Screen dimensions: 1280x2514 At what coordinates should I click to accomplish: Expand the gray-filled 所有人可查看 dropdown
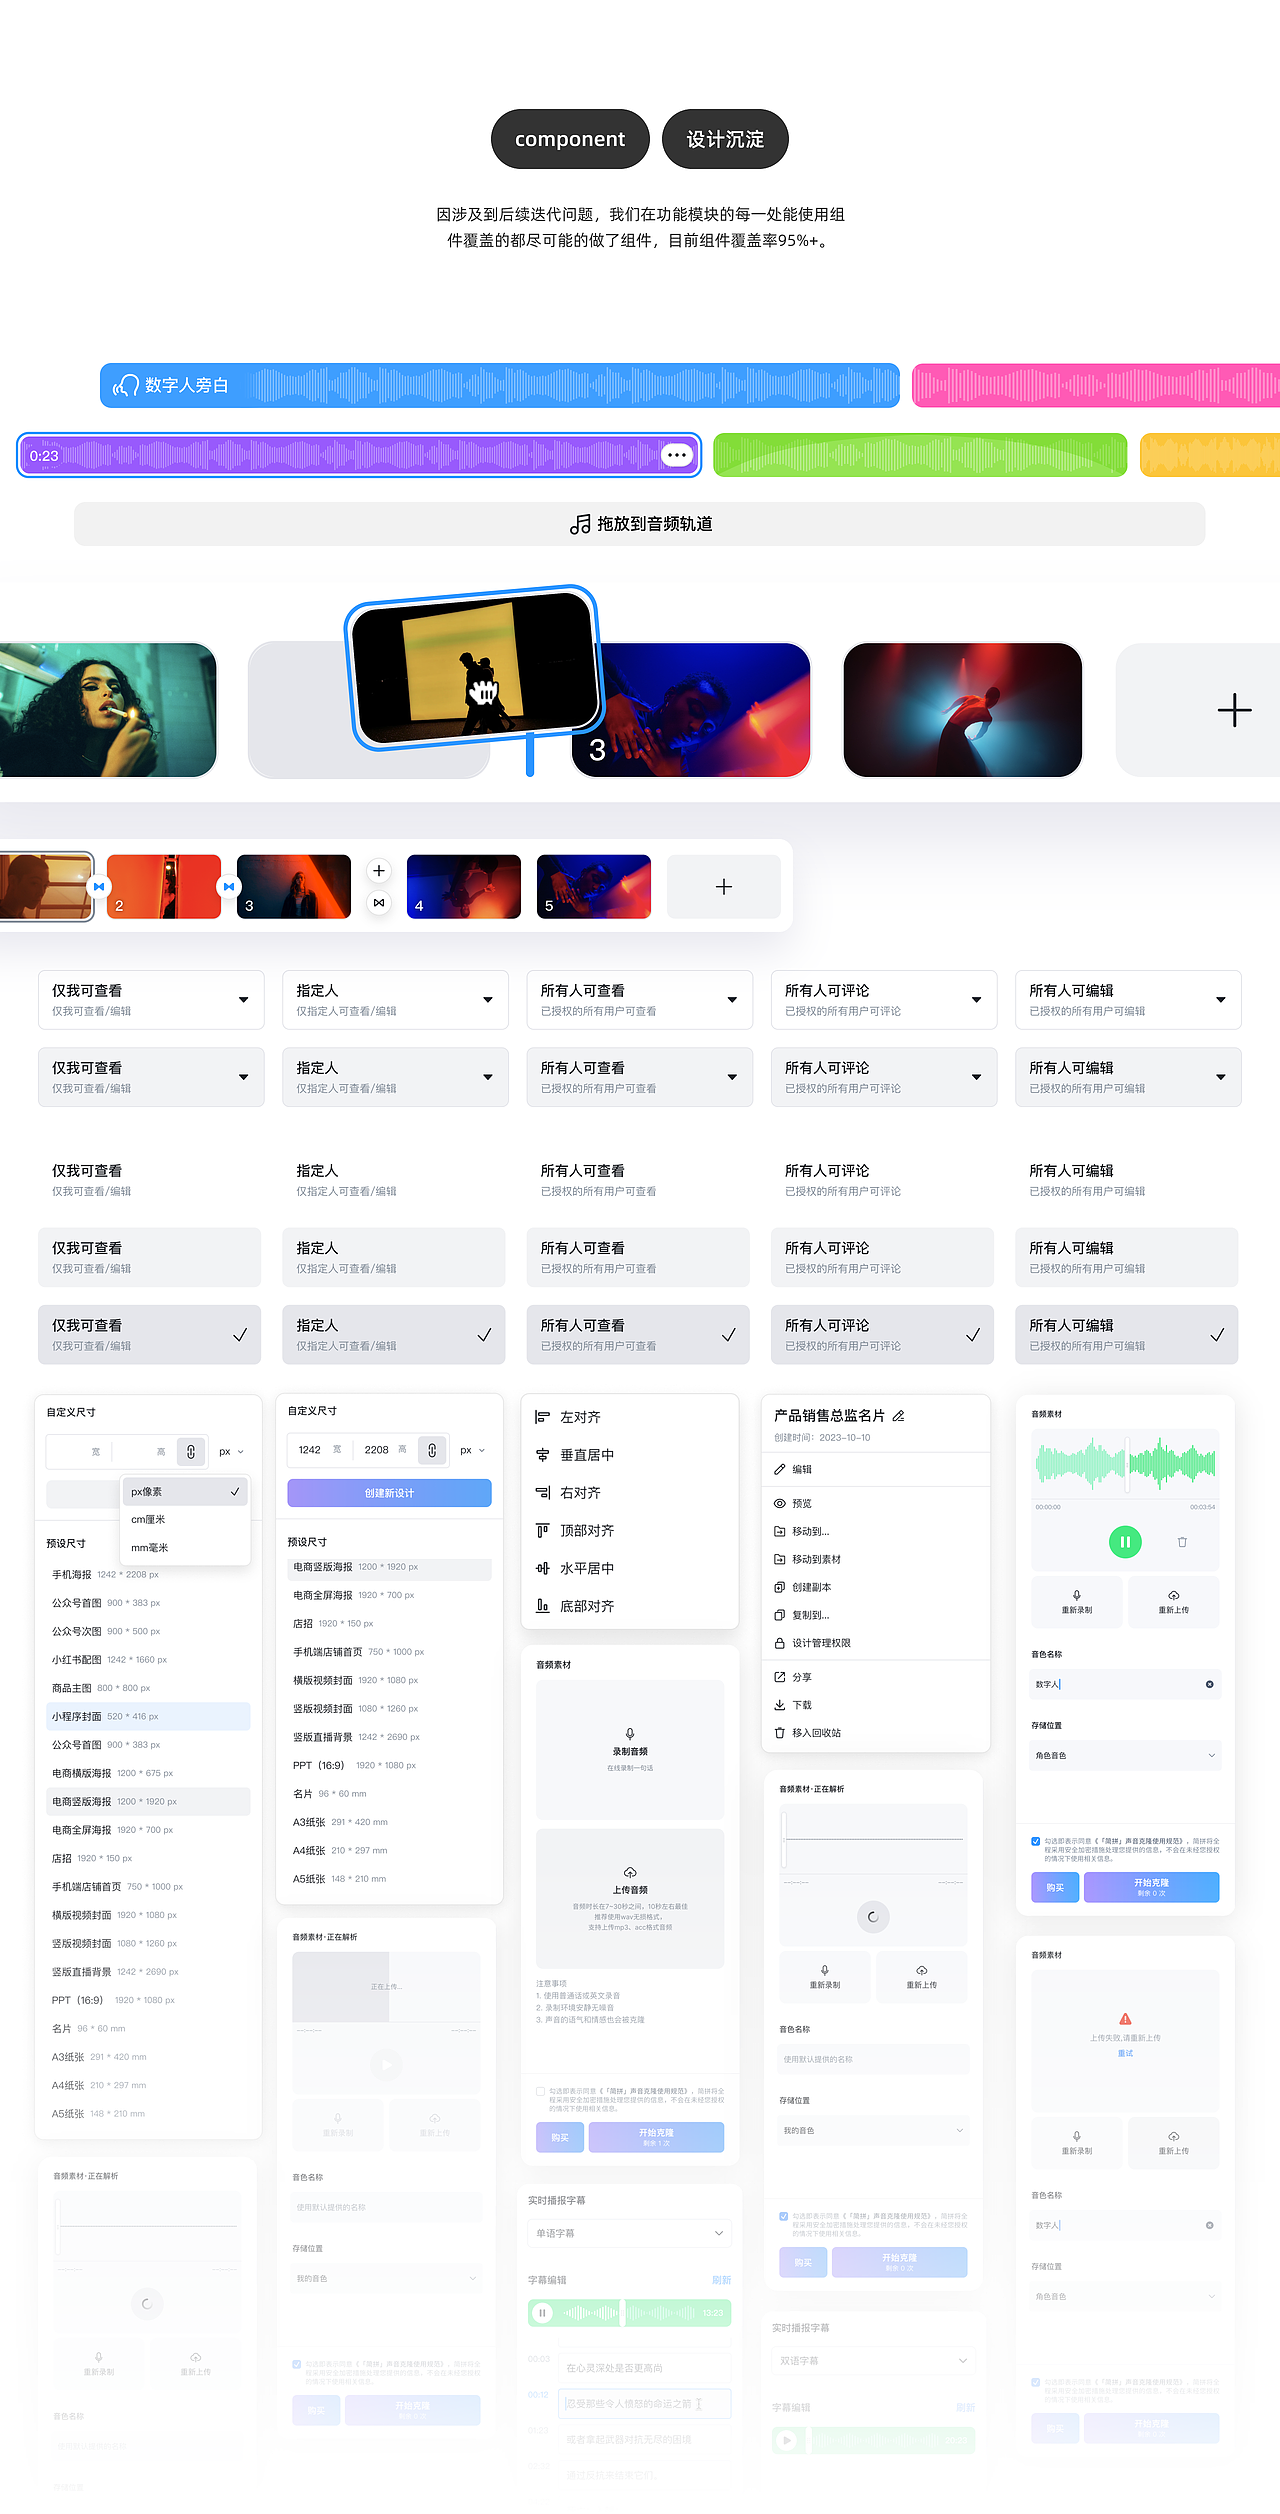640,1077
